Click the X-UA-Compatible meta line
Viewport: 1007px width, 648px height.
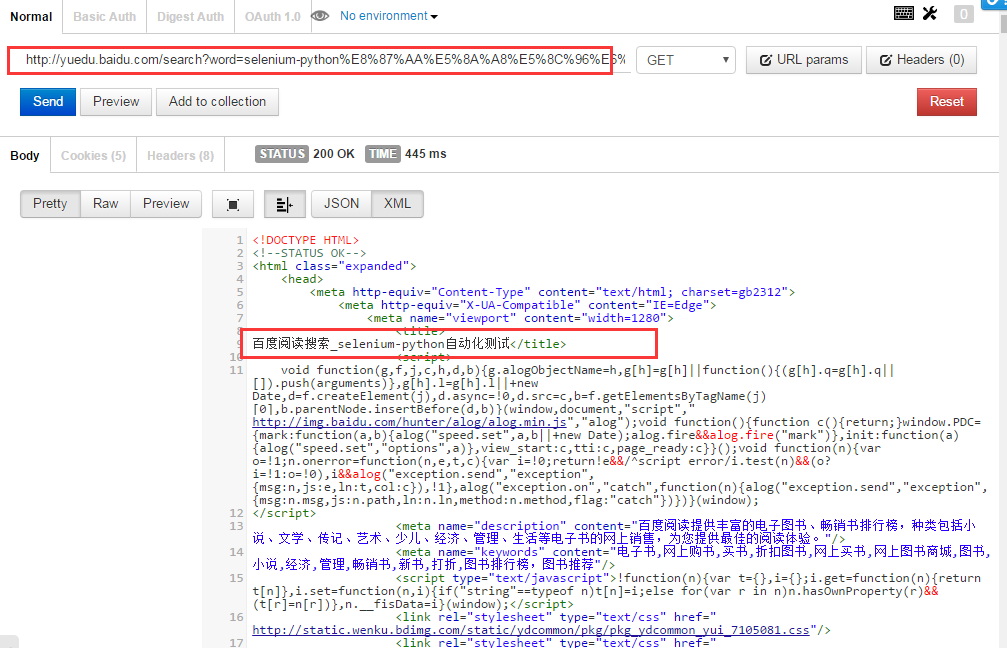(527, 305)
